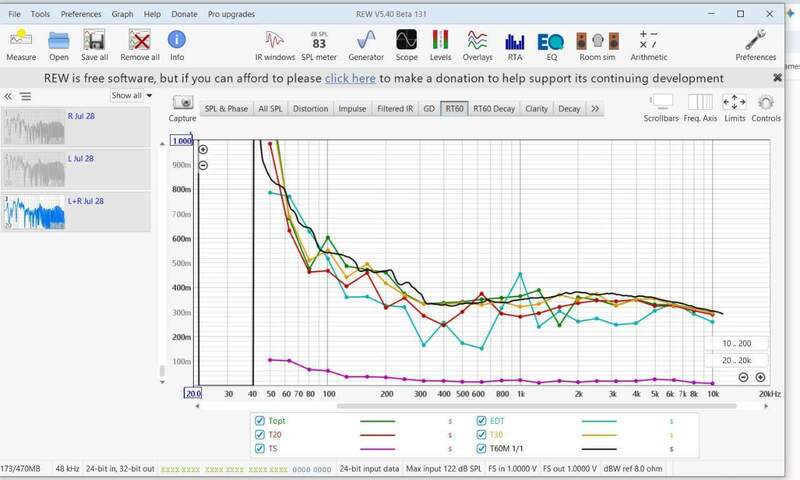Open the SPL meter tool
Image resolution: width=800 pixels, height=480 pixels.
pyautogui.click(x=319, y=45)
